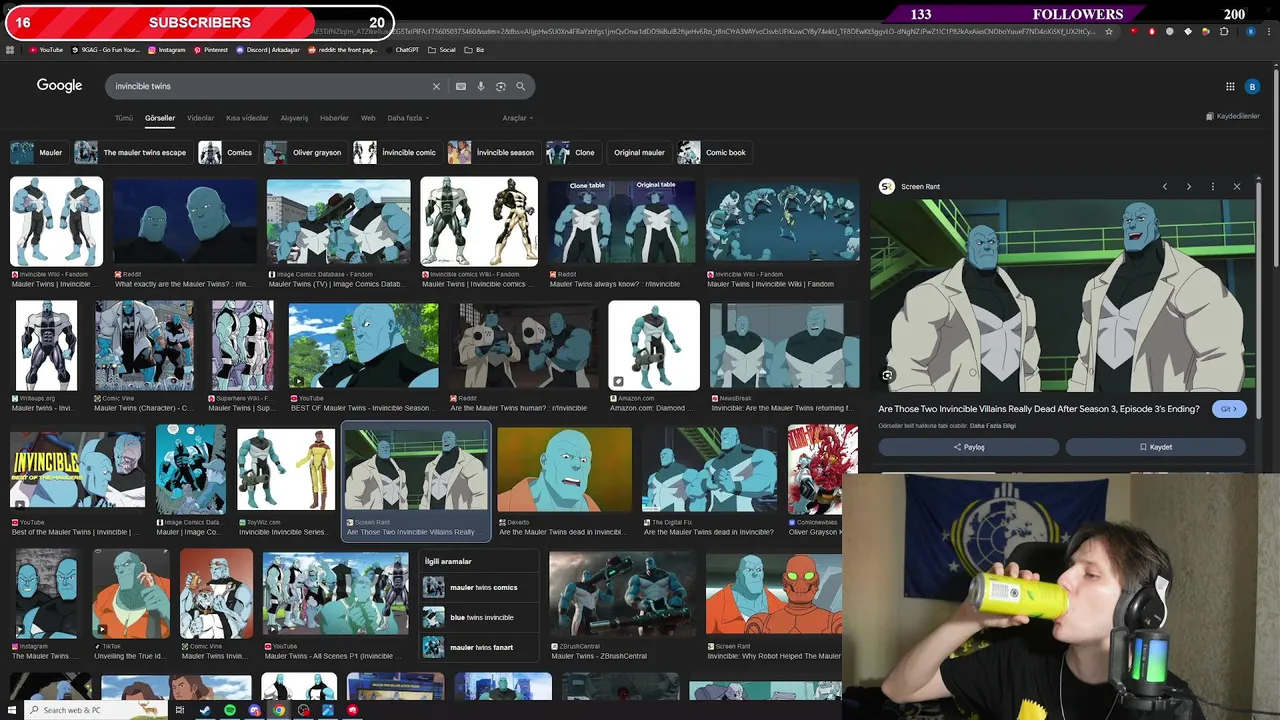
Task: Expand the Araçlar tools dropdown
Action: [x=517, y=118]
